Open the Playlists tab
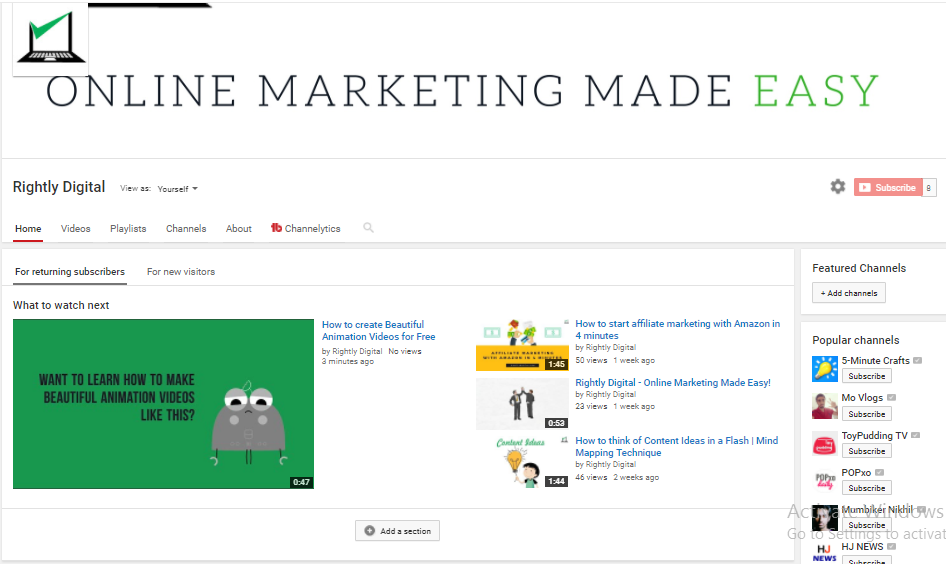Viewport: 946px width, 564px height. click(128, 229)
